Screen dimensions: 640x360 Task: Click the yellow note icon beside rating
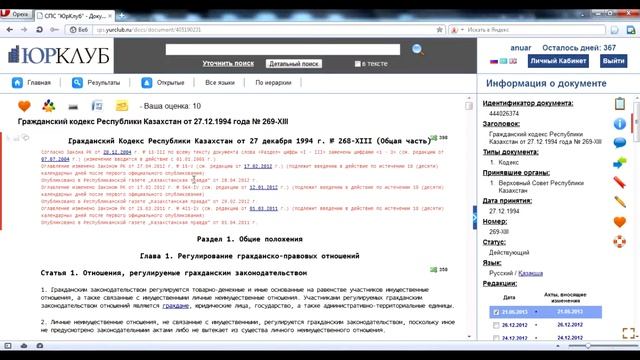122,106
